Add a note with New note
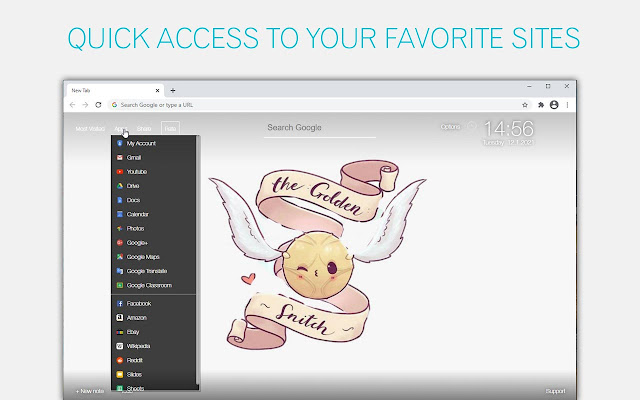 [90, 391]
